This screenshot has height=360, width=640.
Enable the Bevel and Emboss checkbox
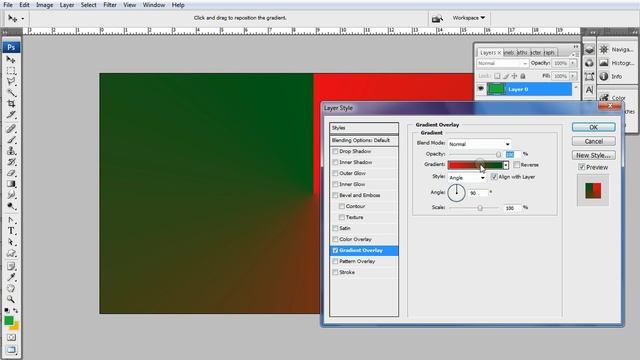pyautogui.click(x=335, y=196)
